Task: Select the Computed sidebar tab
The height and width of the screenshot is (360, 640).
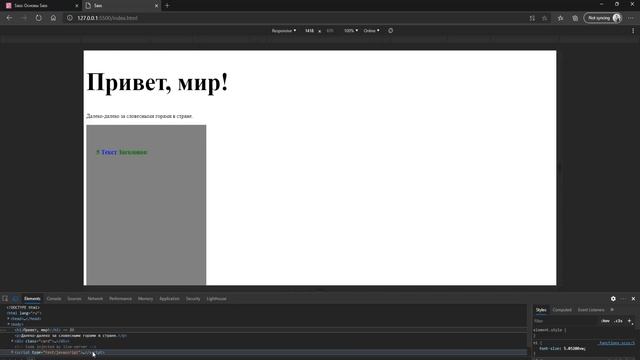Action: point(562,310)
